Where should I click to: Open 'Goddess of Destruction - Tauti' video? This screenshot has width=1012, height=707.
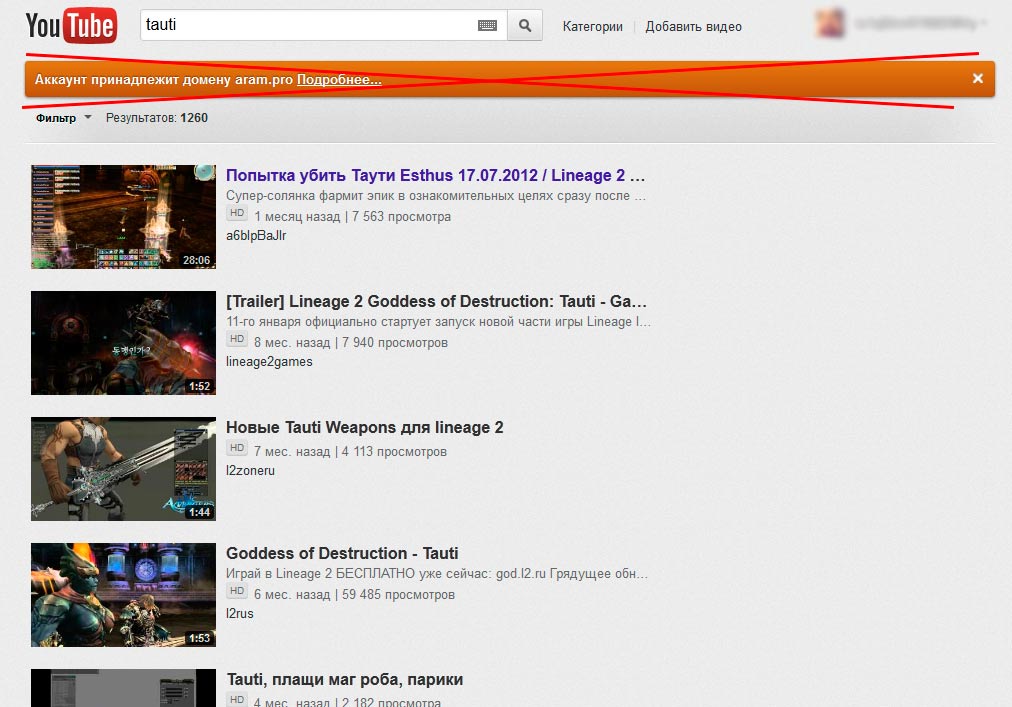(x=342, y=553)
